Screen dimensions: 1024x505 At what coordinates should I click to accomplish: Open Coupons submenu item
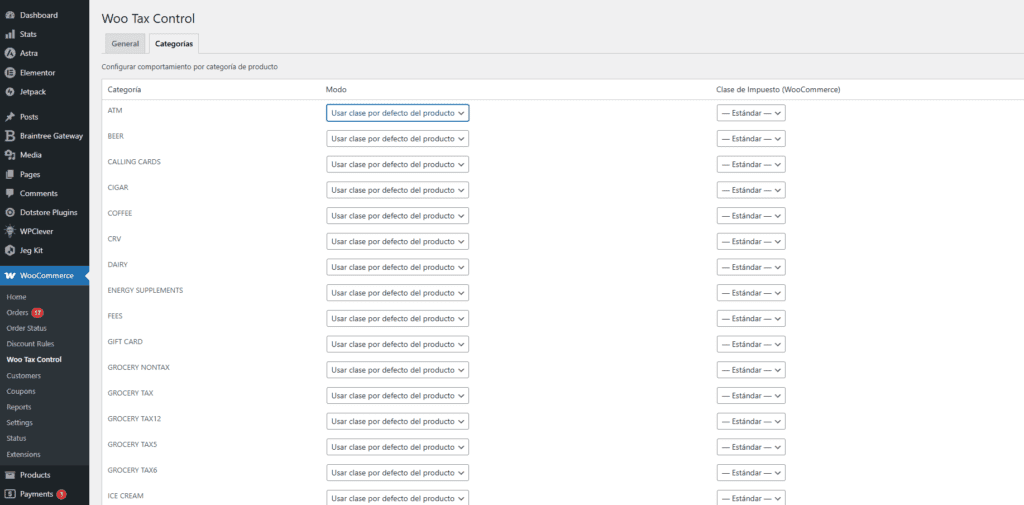point(21,391)
